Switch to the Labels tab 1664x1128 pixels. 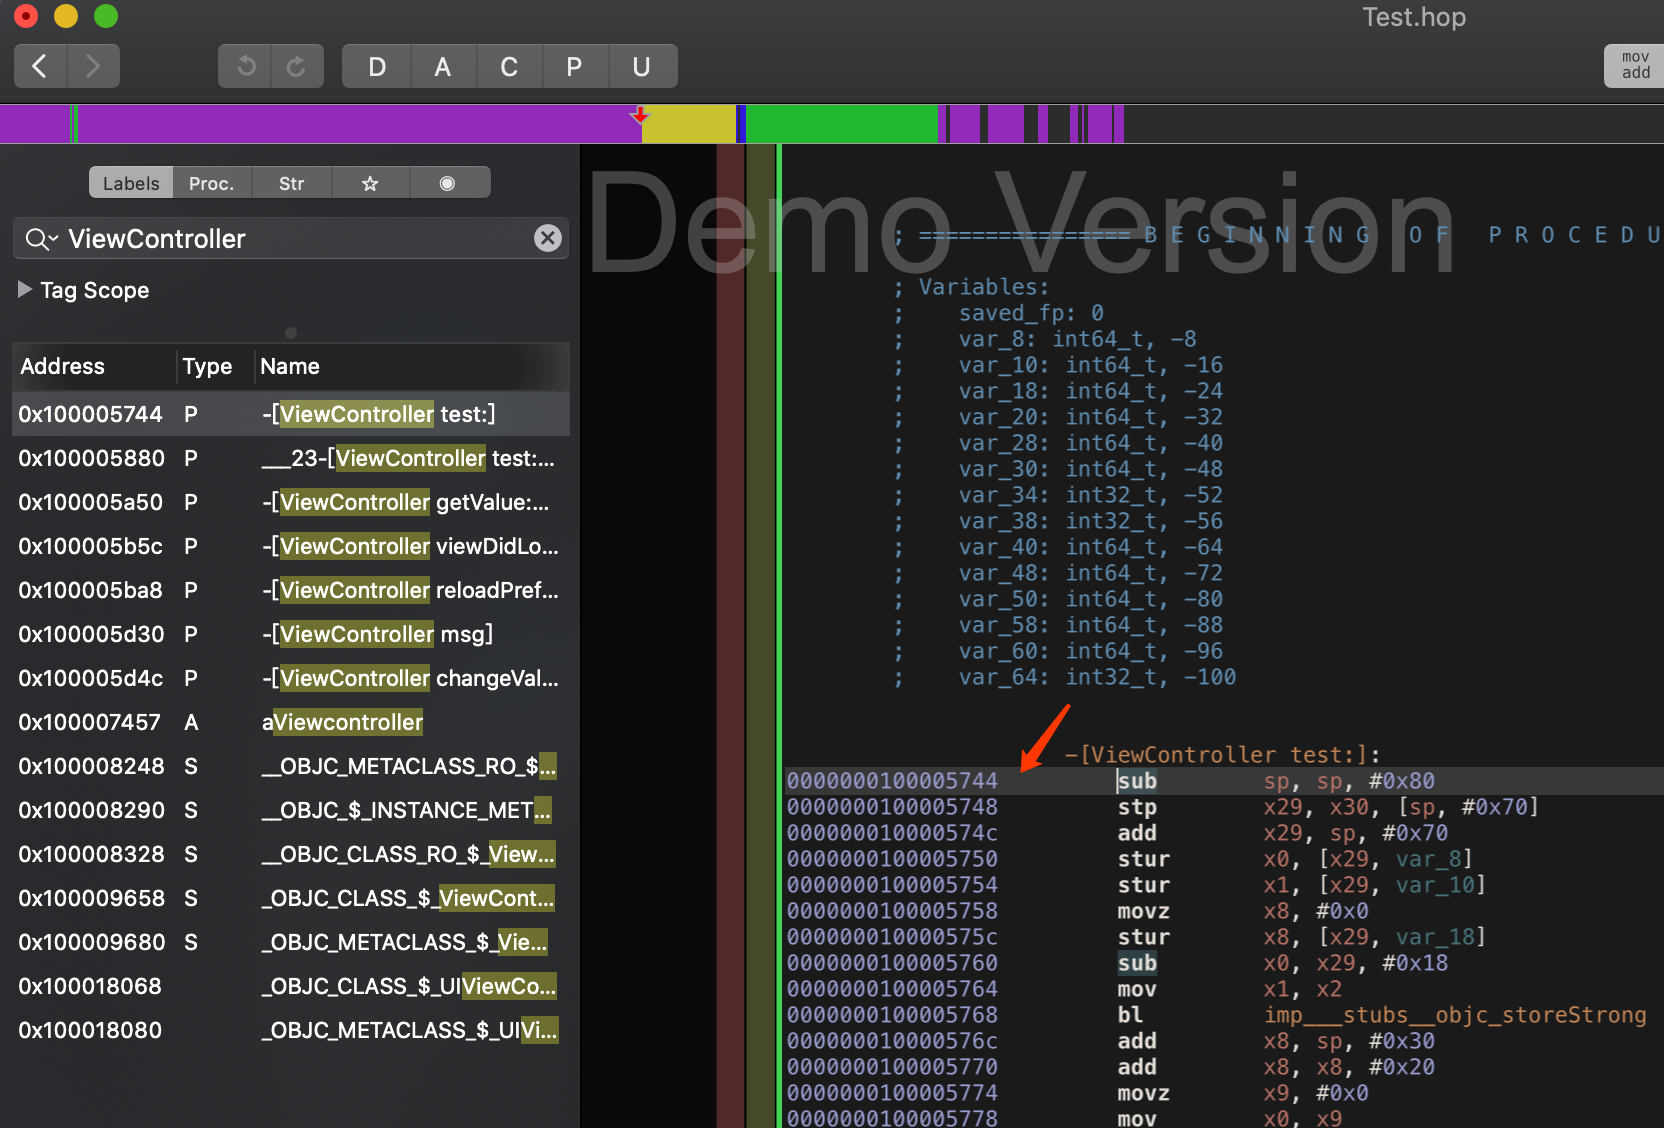pos(131,183)
